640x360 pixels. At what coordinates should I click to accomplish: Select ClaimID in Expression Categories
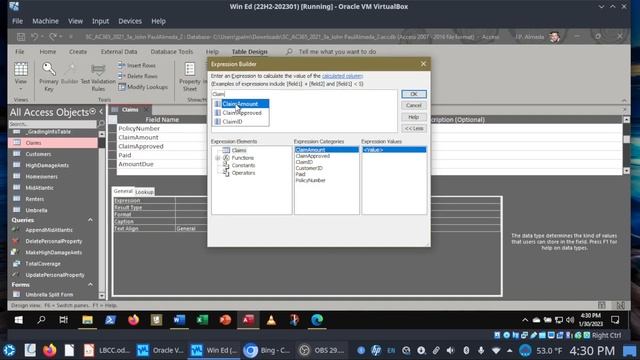pyautogui.click(x=304, y=162)
